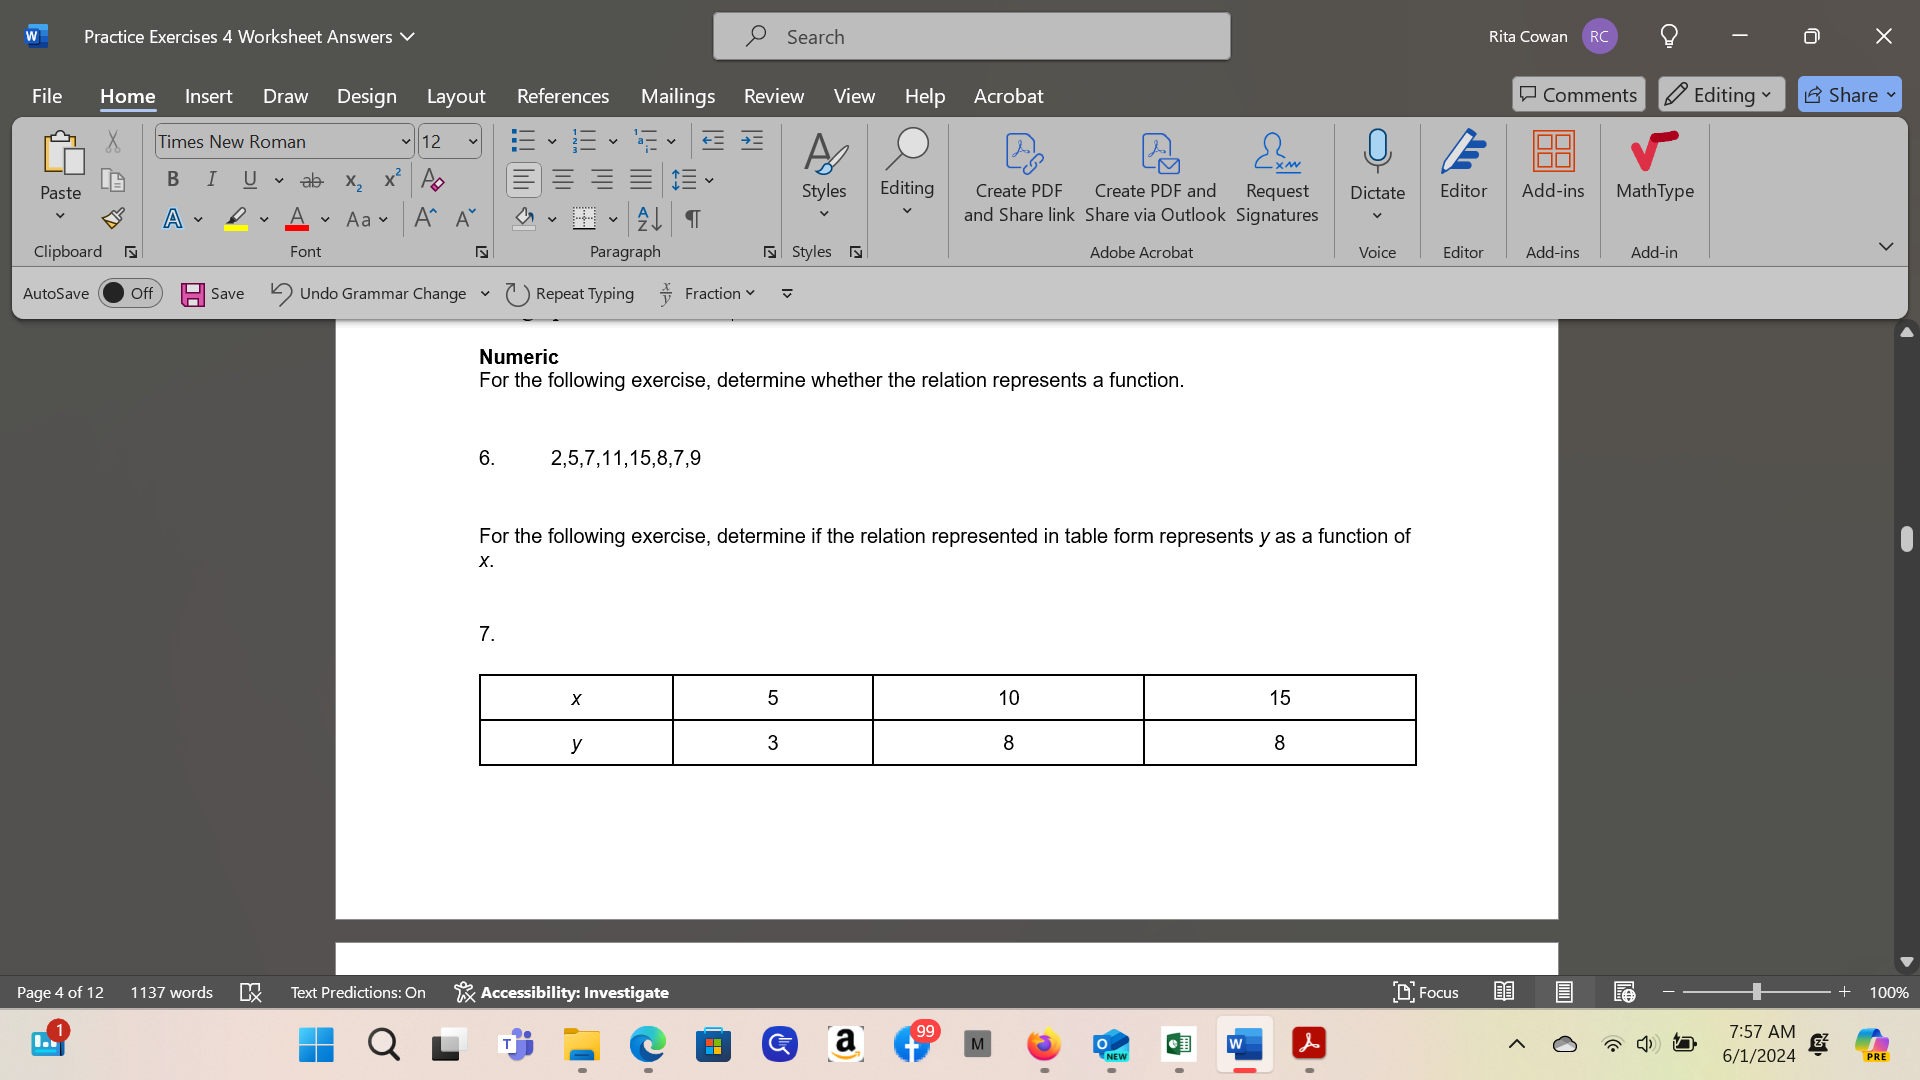Open the Times New Roman font dropdown
The image size is (1920, 1080).
(x=405, y=142)
